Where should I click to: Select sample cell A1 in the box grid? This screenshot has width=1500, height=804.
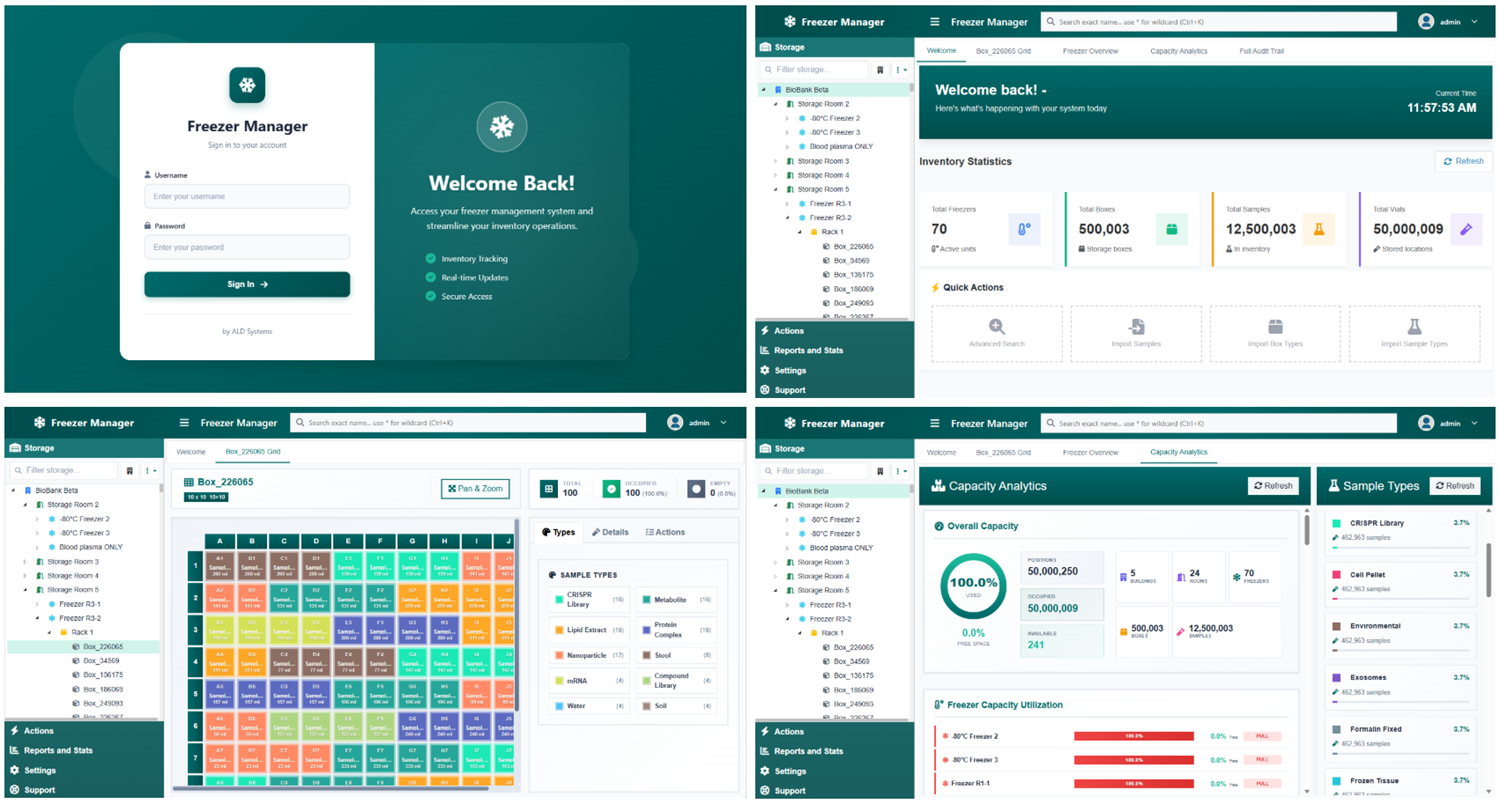pos(219,567)
